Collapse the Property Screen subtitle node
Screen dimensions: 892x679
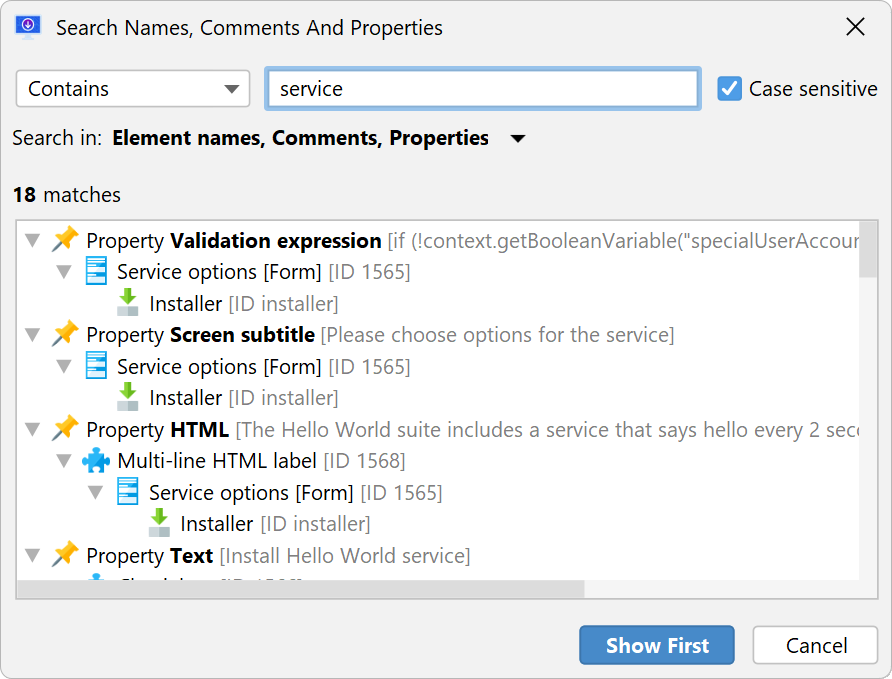coord(33,335)
